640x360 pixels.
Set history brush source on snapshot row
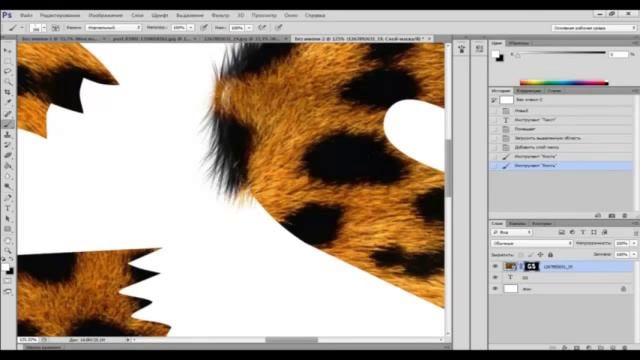(x=494, y=100)
